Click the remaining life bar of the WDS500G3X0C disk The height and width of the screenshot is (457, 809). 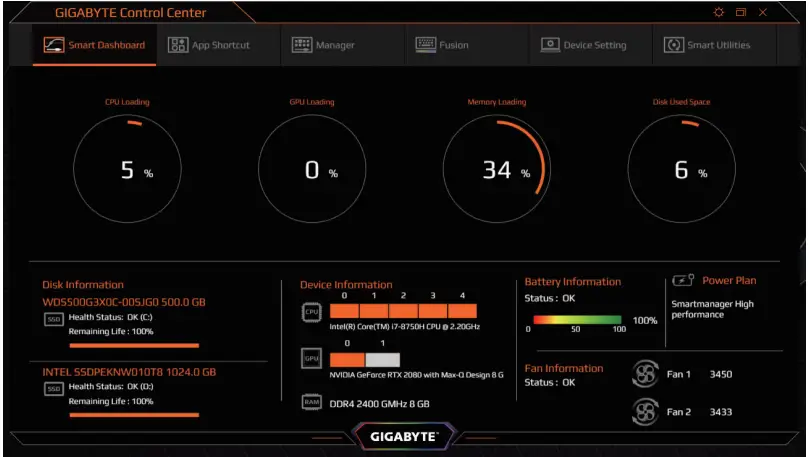[x=134, y=345]
